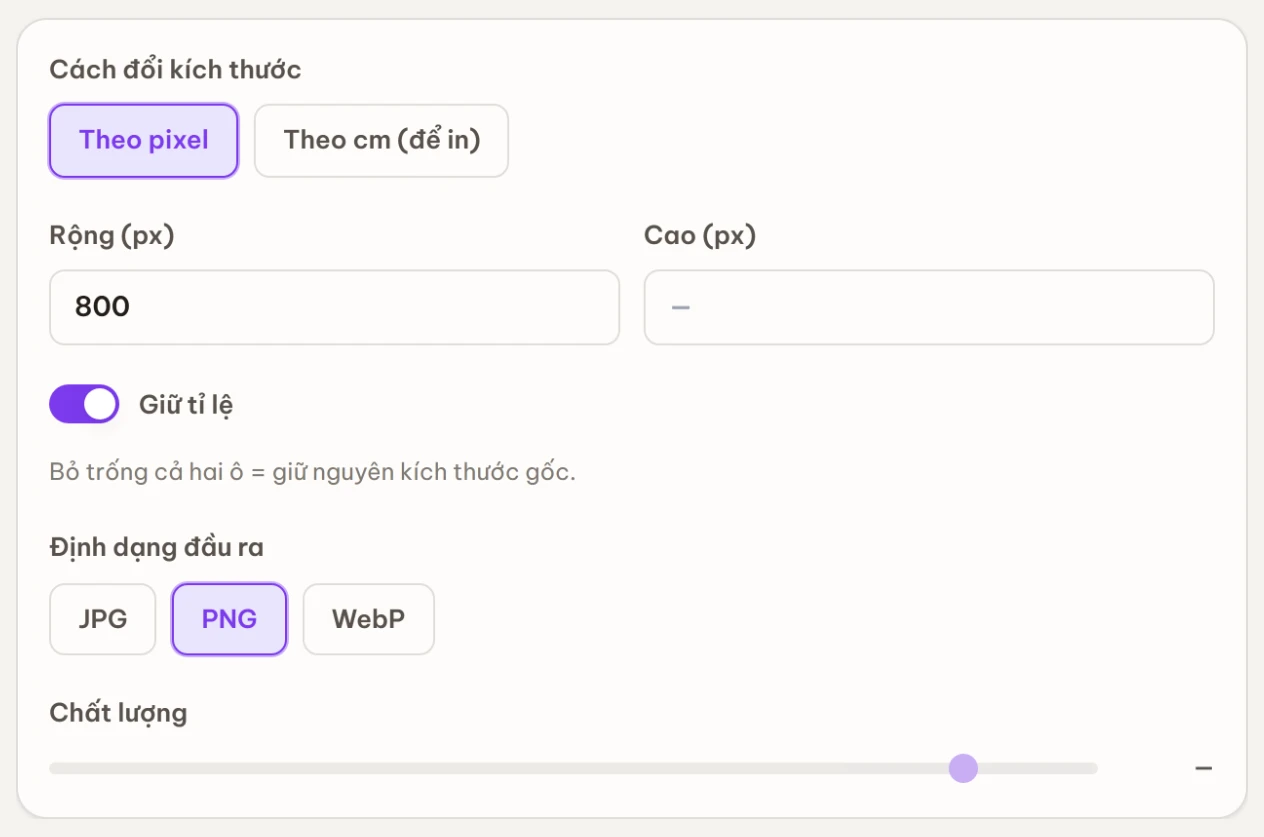Click the purple Chất lượng slider handle
Viewport: 1264px width, 837px height.
pos(963,768)
